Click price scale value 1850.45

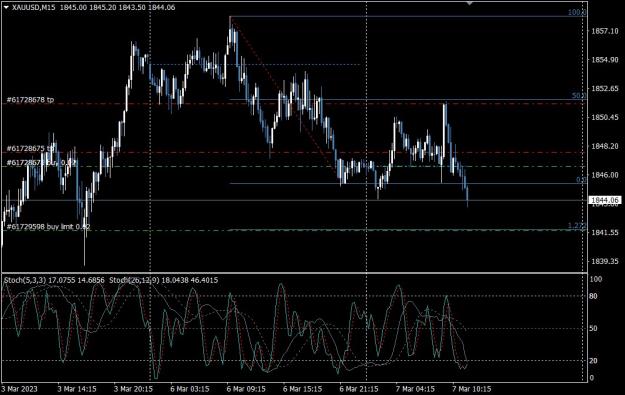605,117
